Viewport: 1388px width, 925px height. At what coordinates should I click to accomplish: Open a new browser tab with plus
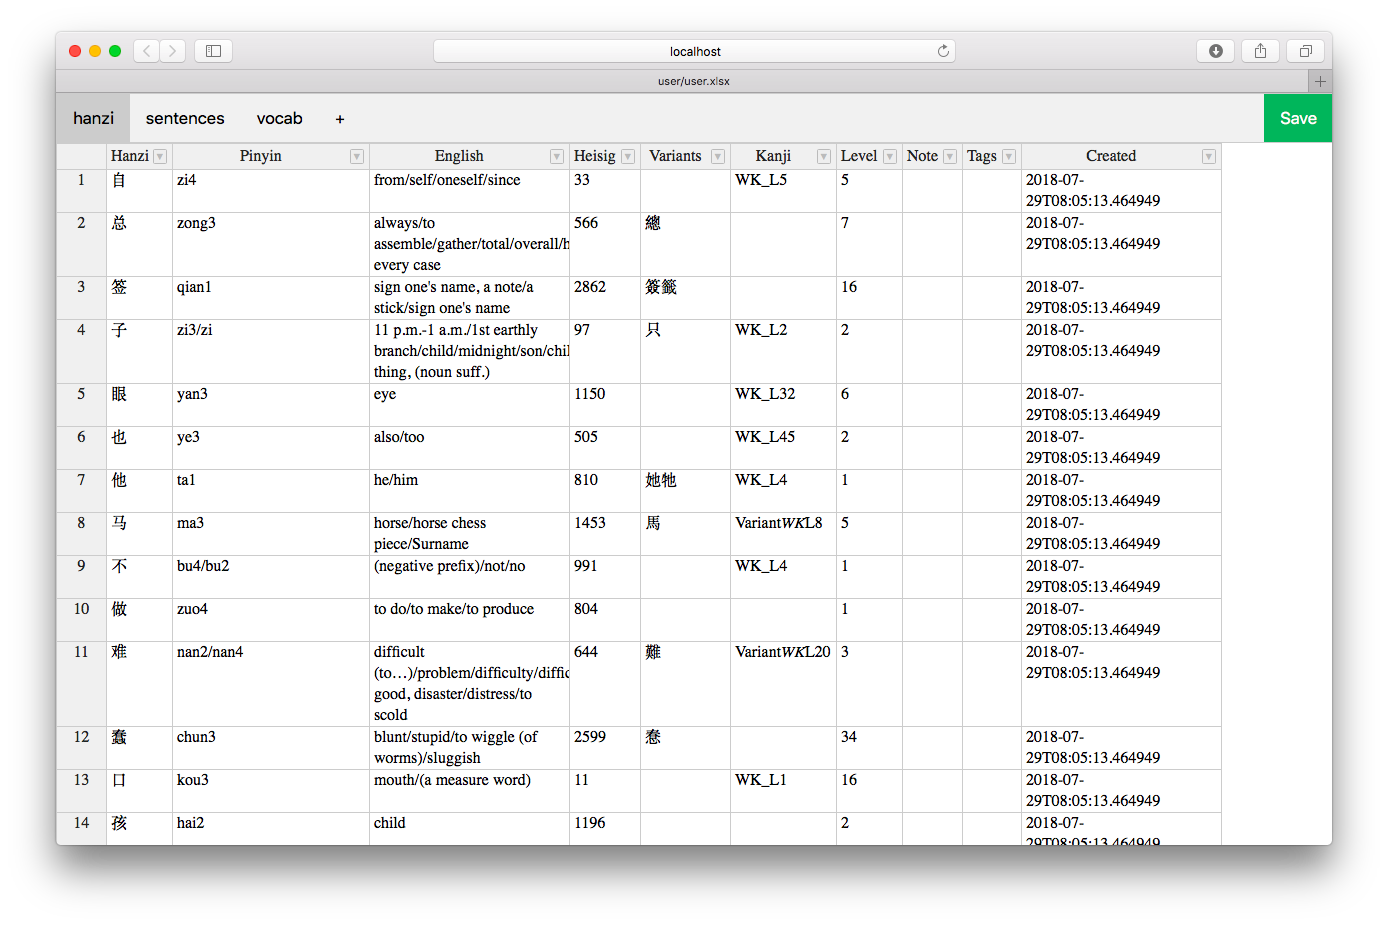point(1320,81)
